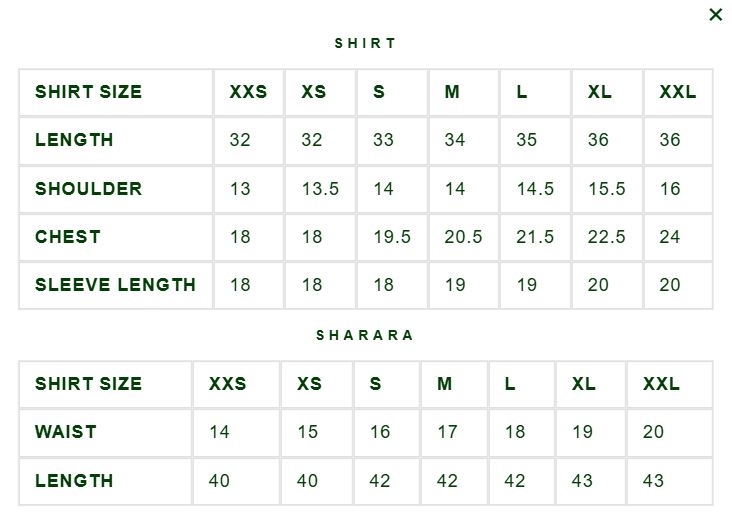732x524 pixels.
Task: Click the shirt length value 35 for L
Action: [x=526, y=140]
